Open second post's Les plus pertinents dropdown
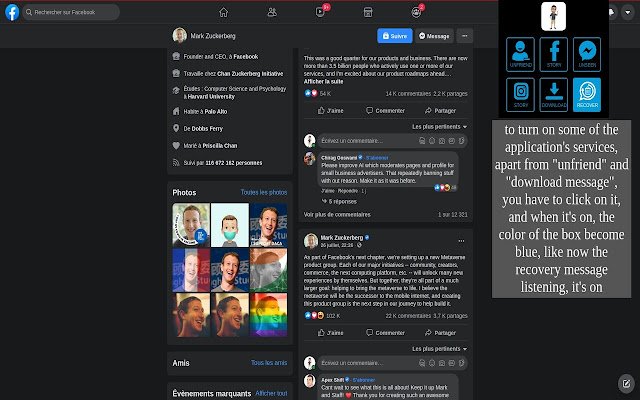The height and width of the screenshot is (400, 640). click(x=439, y=349)
